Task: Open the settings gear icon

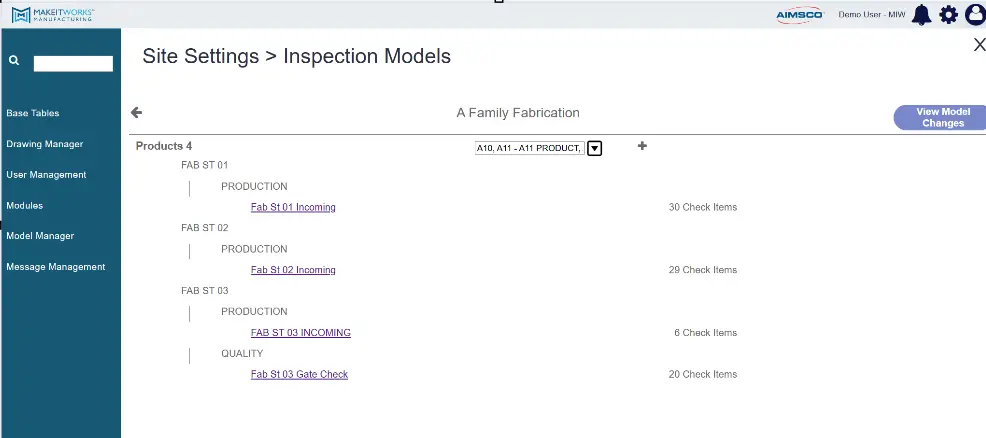Action: [948, 14]
